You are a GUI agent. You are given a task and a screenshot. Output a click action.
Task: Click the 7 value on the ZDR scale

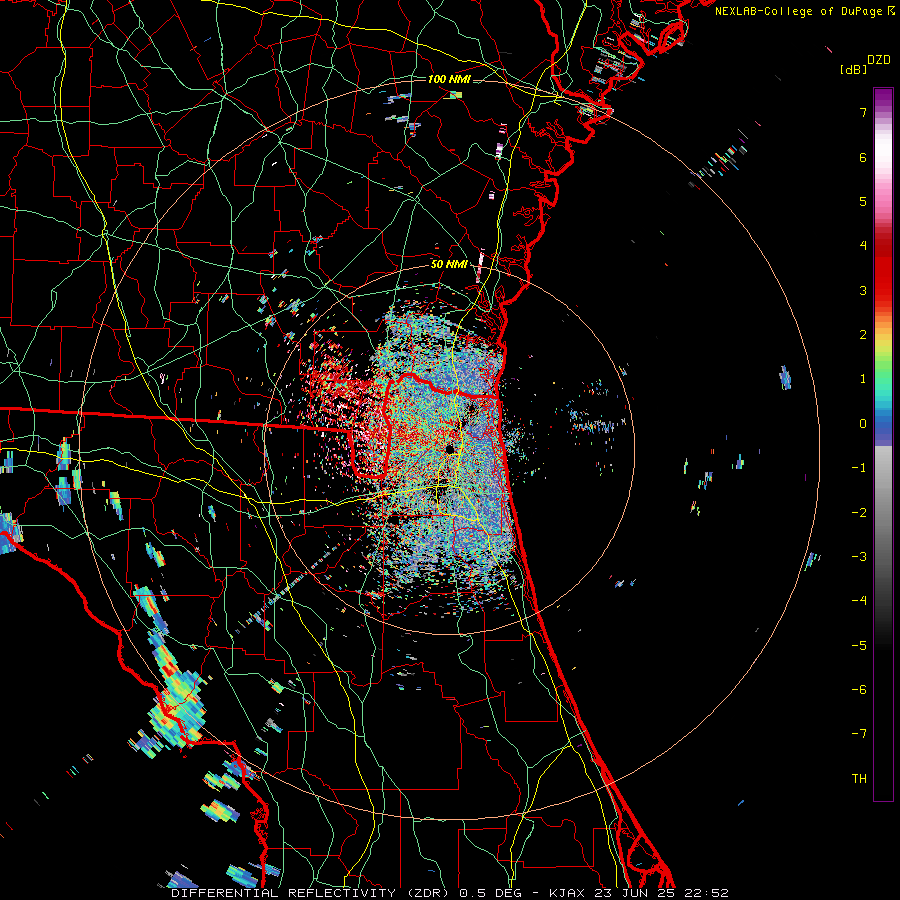click(x=863, y=112)
